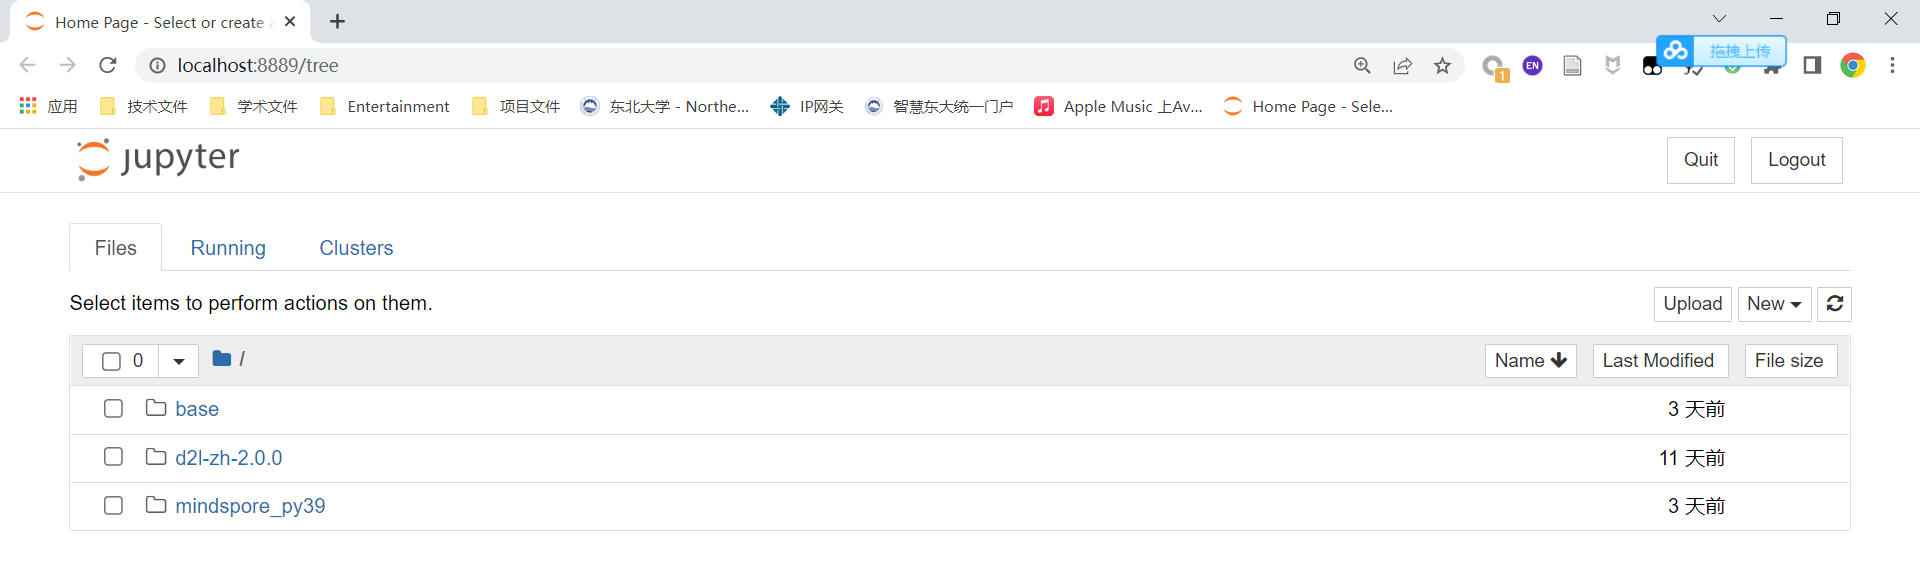This screenshot has height=572, width=1920.
Task: Reload the browser page
Action: [108, 65]
